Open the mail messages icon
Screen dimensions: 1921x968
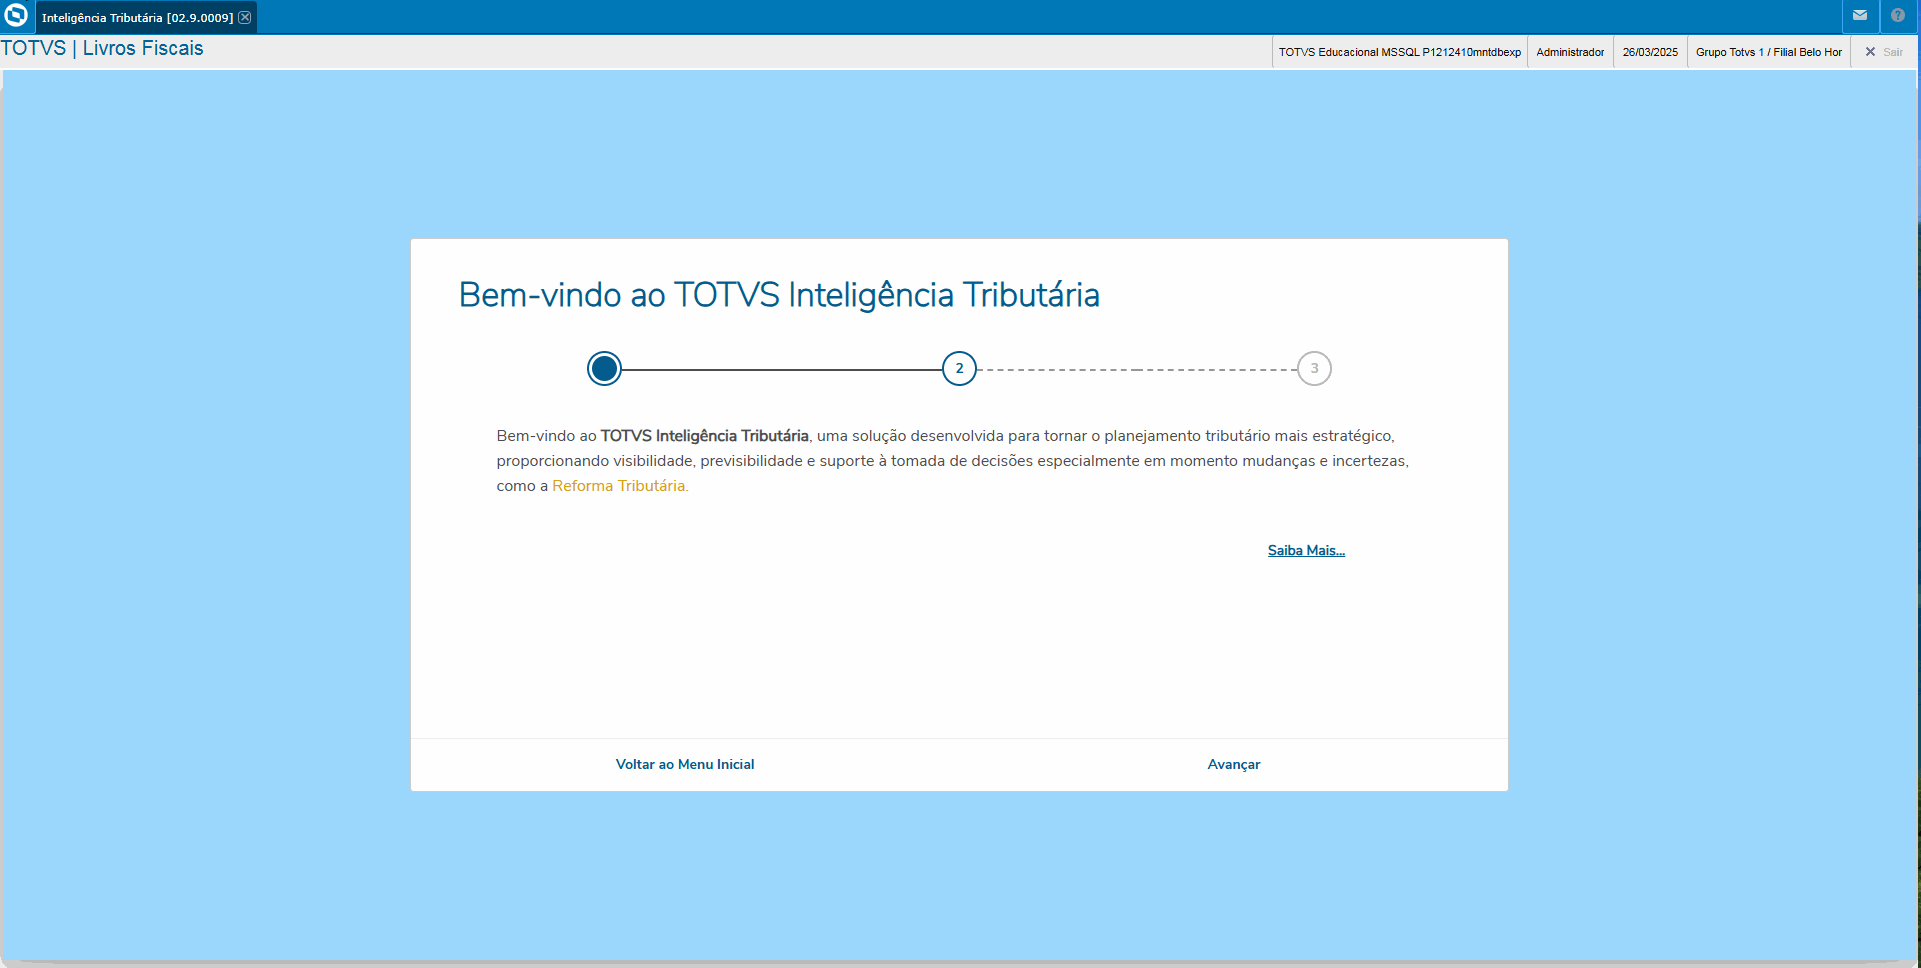(1860, 15)
